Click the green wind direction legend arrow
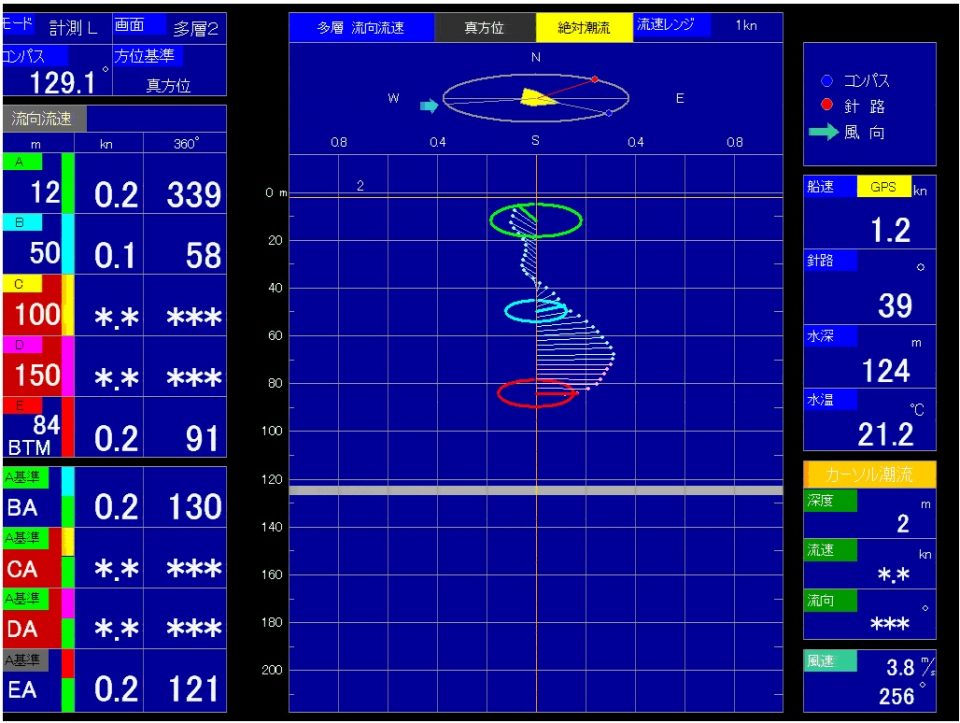The width and height of the screenshot is (960, 723). click(823, 132)
